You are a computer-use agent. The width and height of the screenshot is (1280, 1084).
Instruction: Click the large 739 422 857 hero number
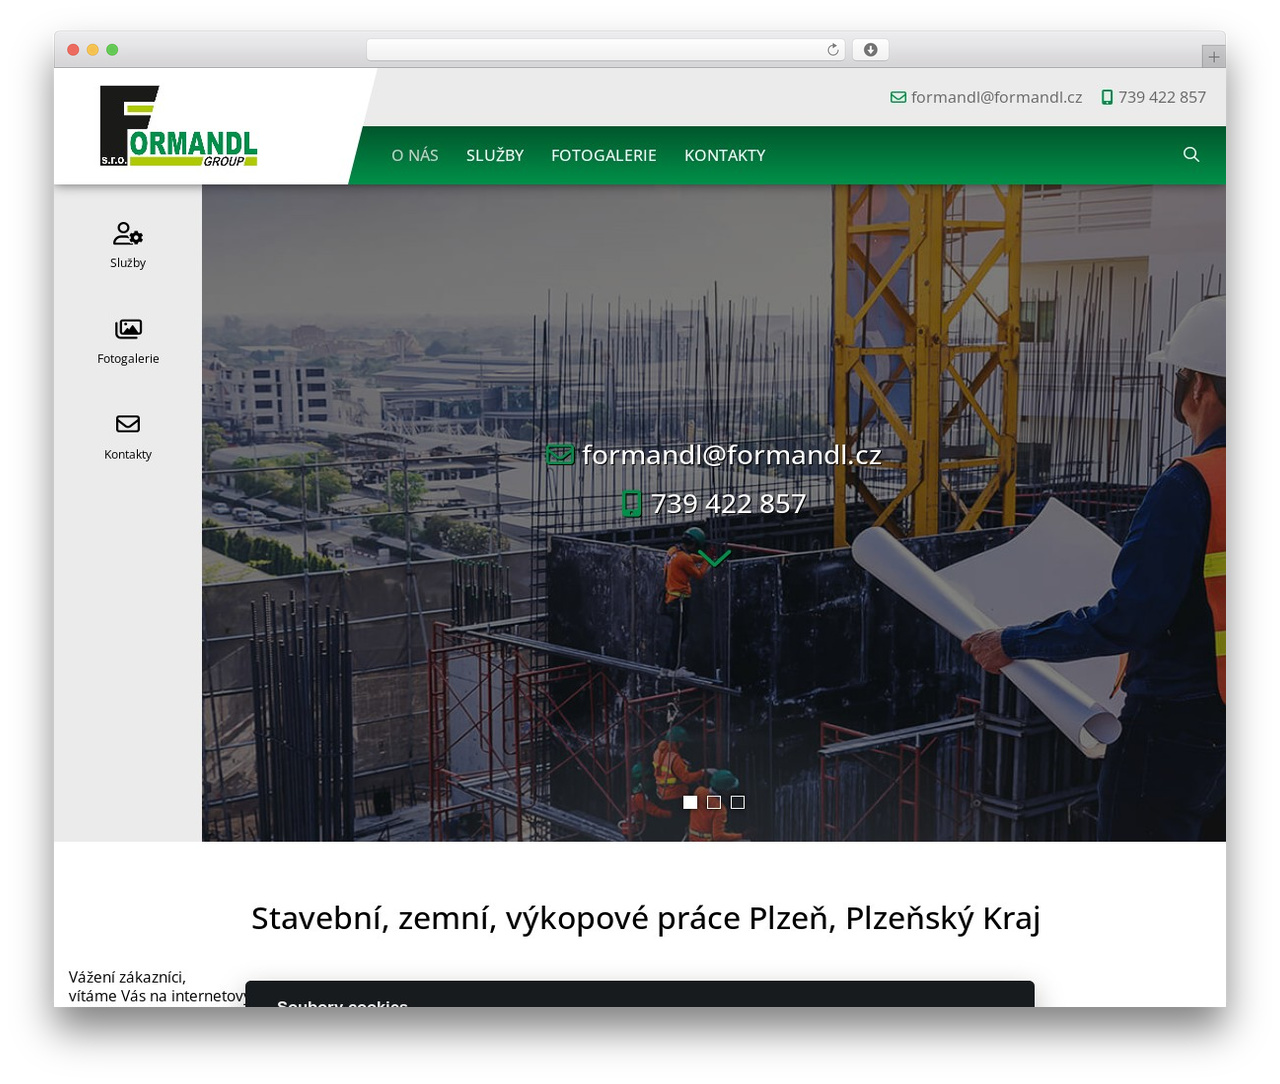pos(728,503)
